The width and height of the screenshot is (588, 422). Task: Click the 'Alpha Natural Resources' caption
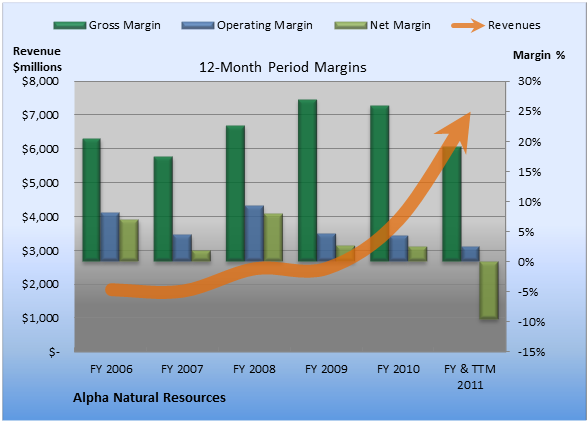(x=149, y=397)
